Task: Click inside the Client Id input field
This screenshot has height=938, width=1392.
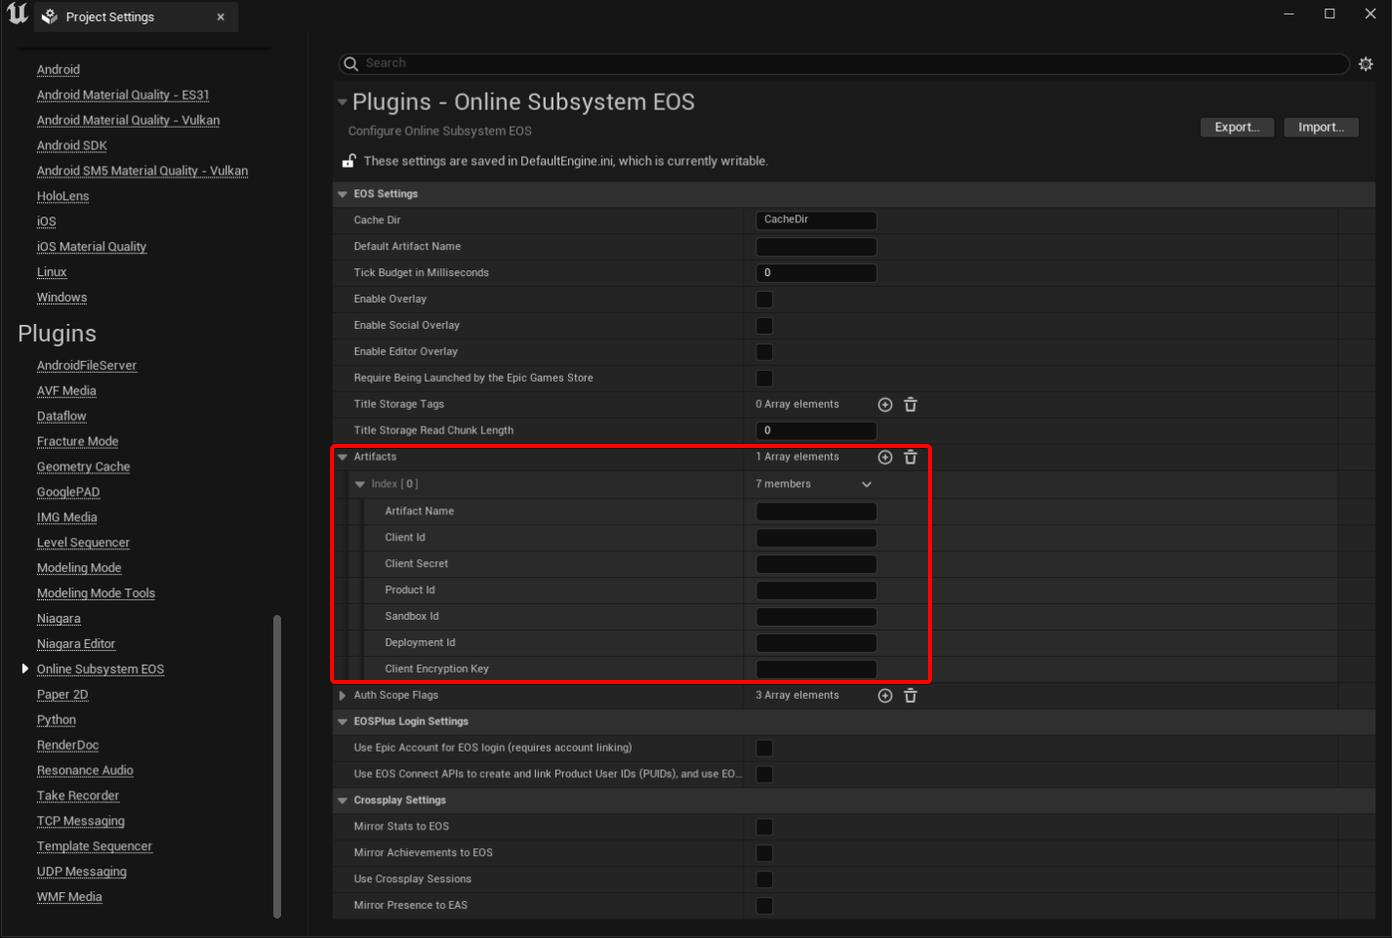Action: [x=816, y=537]
